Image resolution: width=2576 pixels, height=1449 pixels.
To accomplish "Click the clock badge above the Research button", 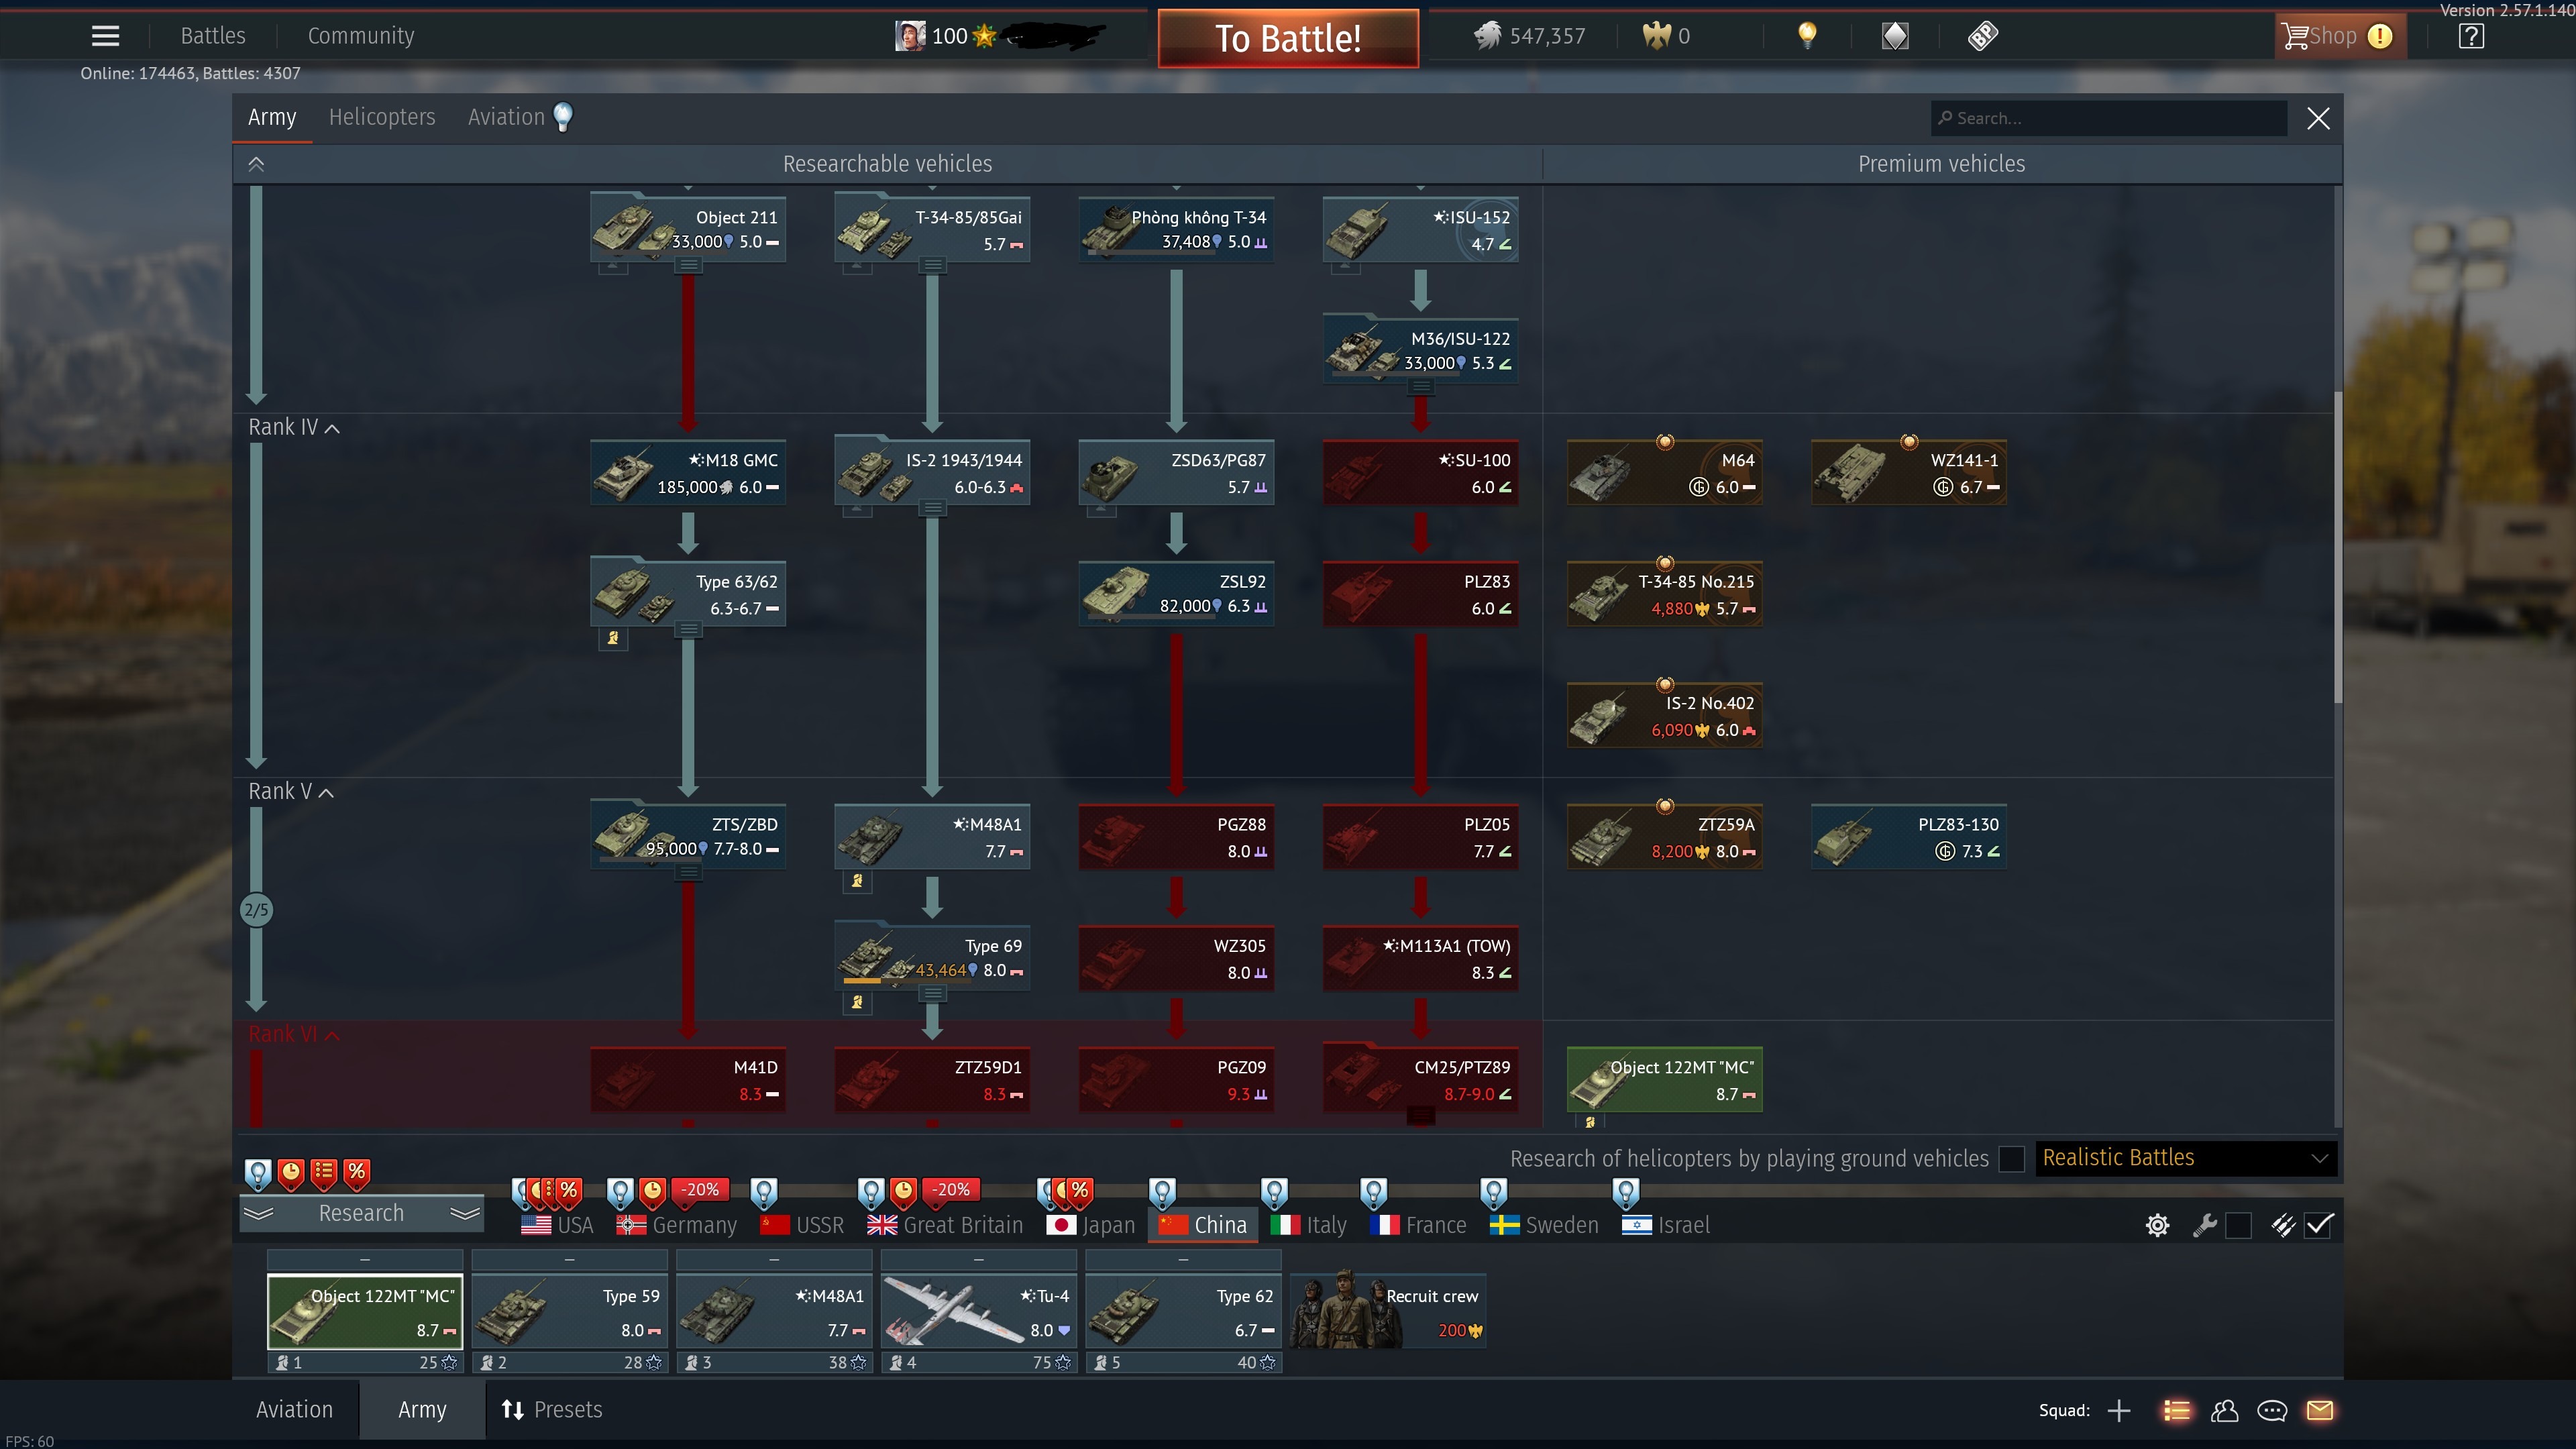I will 291,1174.
